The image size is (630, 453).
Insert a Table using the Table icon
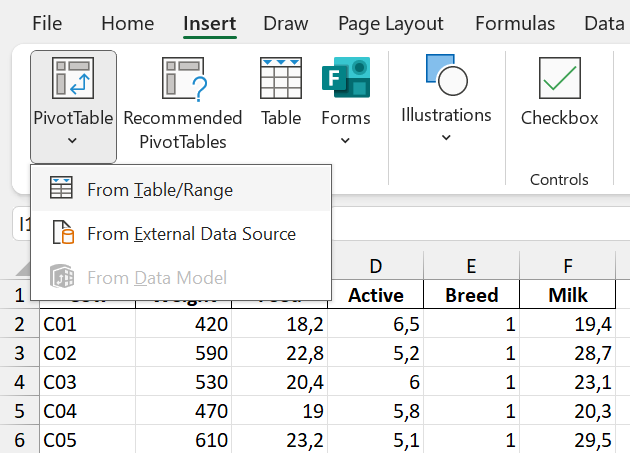click(x=281, y=79)
